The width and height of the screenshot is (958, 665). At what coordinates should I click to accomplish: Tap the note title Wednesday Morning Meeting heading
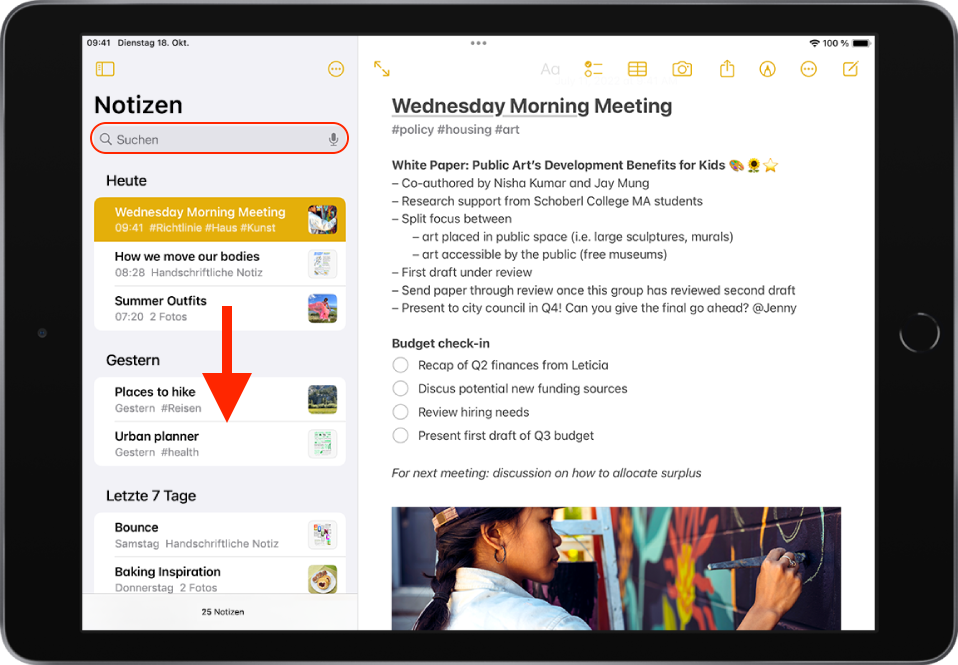(532, 106)
